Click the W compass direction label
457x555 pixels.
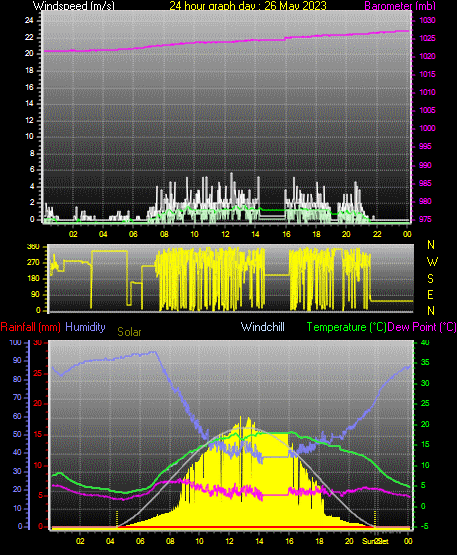point(432,262)
